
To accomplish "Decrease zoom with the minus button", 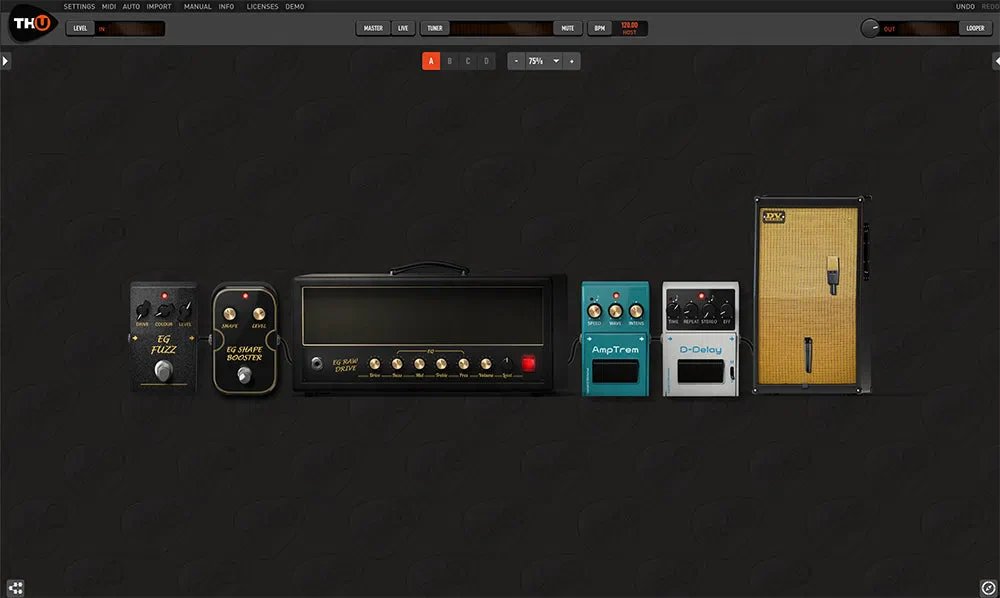I will 516,61.
